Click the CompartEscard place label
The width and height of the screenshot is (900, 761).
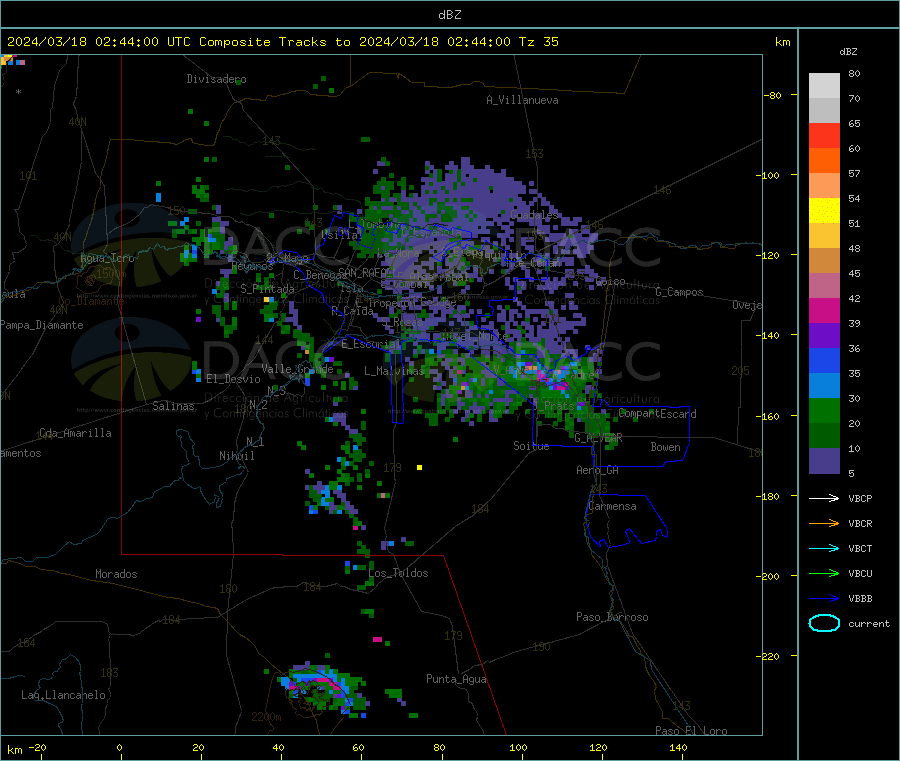pyautogui.click(x=657, y=414)
